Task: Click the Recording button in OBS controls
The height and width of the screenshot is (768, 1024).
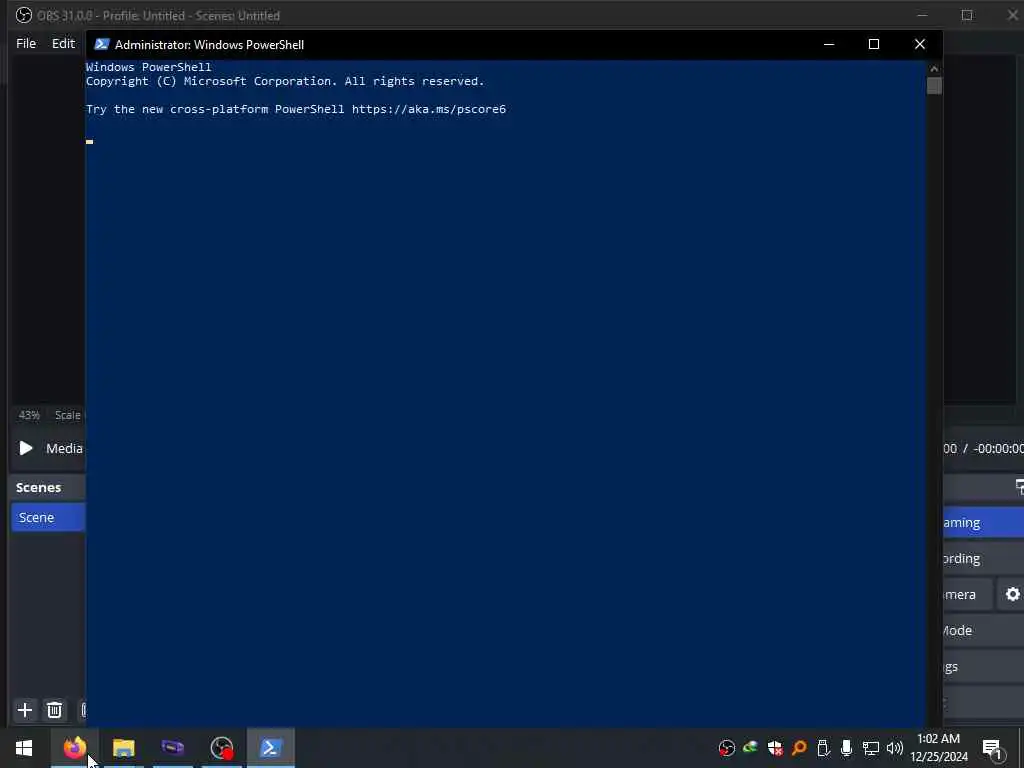Action: pyautogui.click(x=983, y=558)
